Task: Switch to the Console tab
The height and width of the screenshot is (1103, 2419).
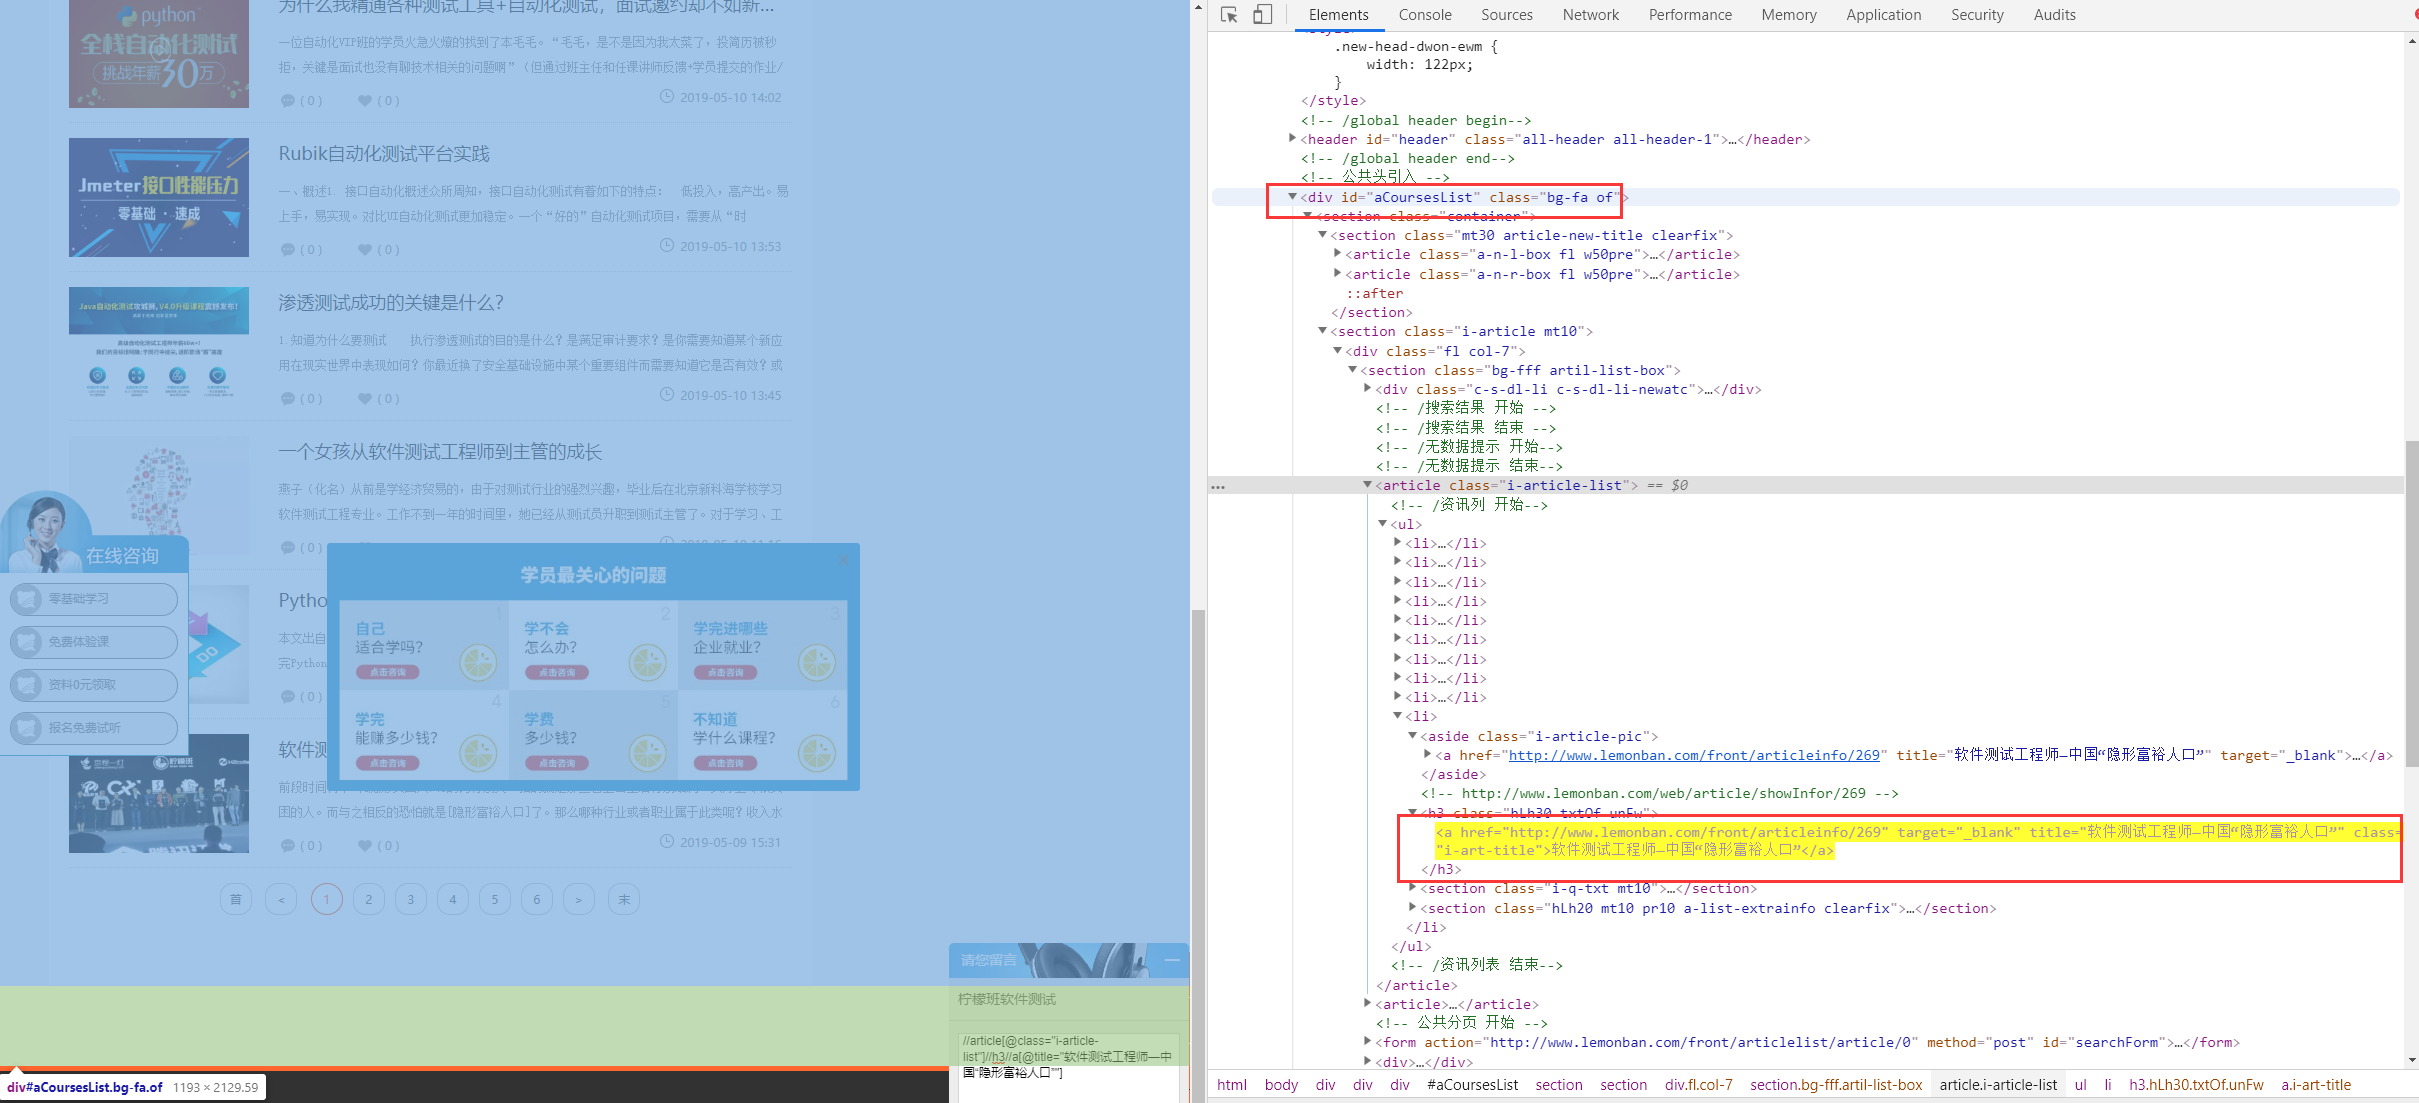Action: [1425, 15]
